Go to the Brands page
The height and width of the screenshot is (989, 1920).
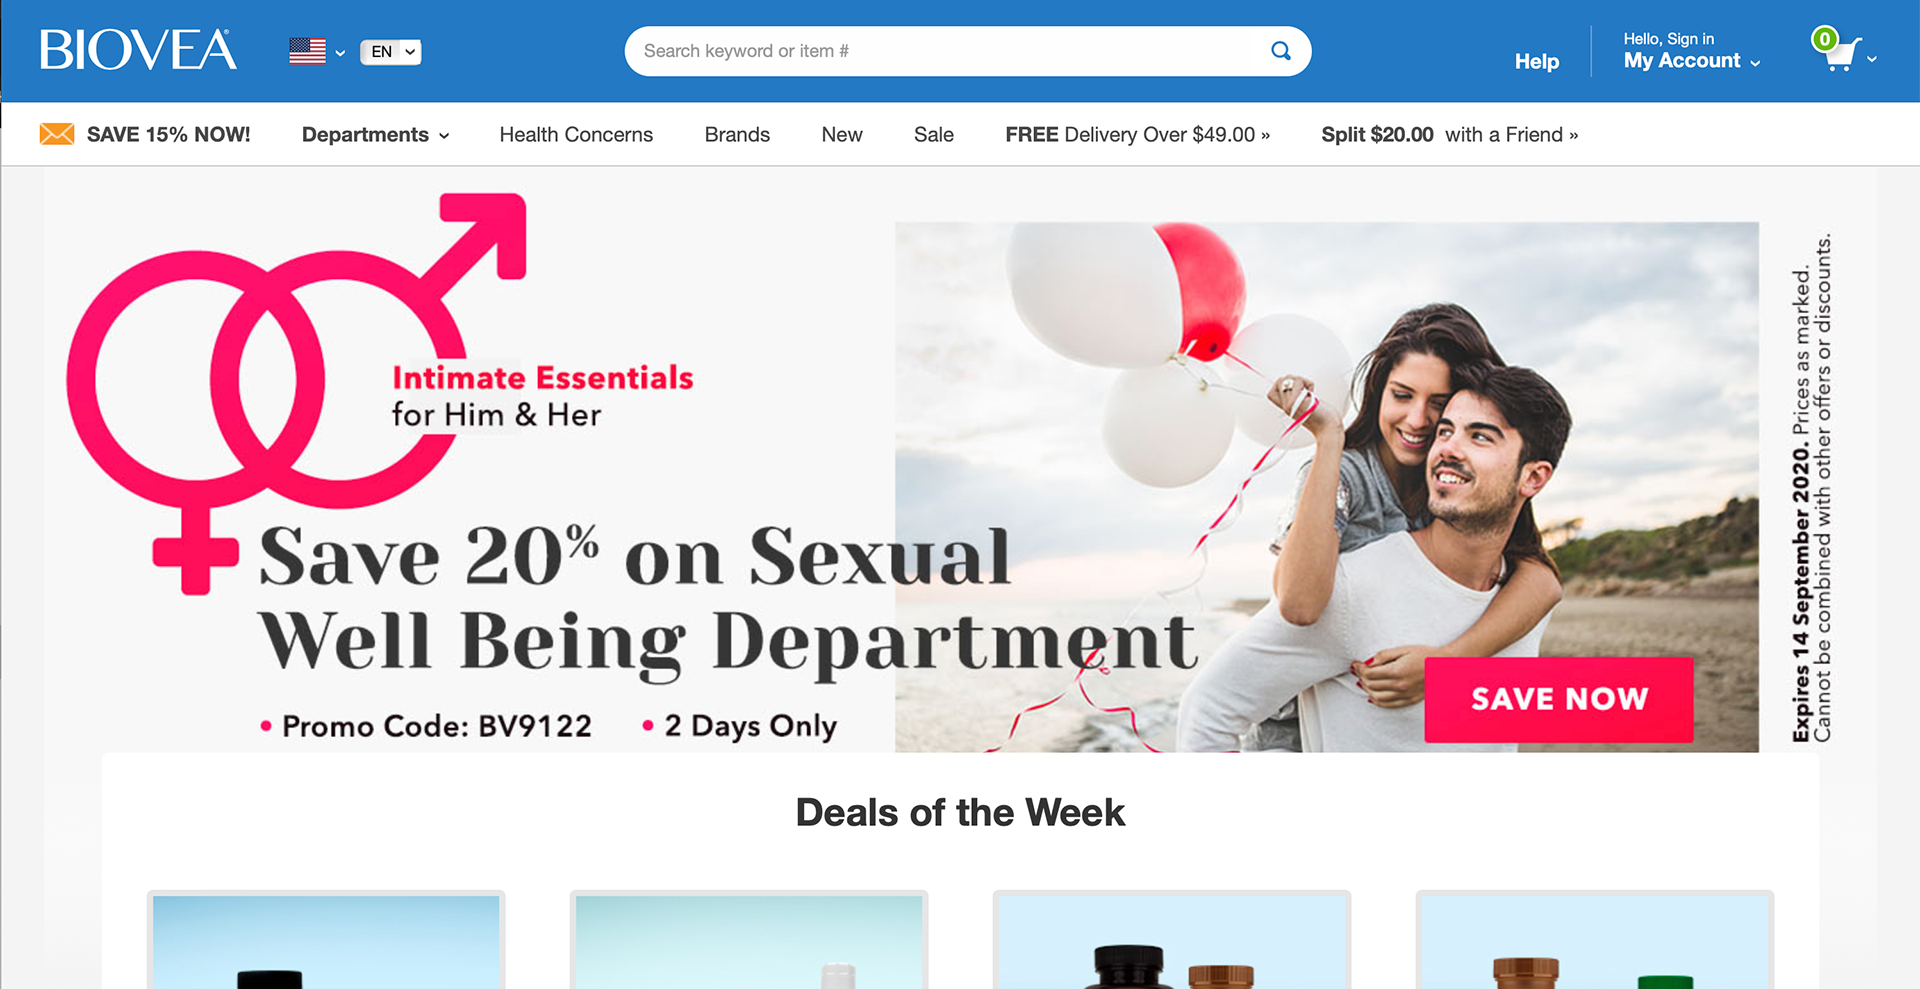point(737,135)
